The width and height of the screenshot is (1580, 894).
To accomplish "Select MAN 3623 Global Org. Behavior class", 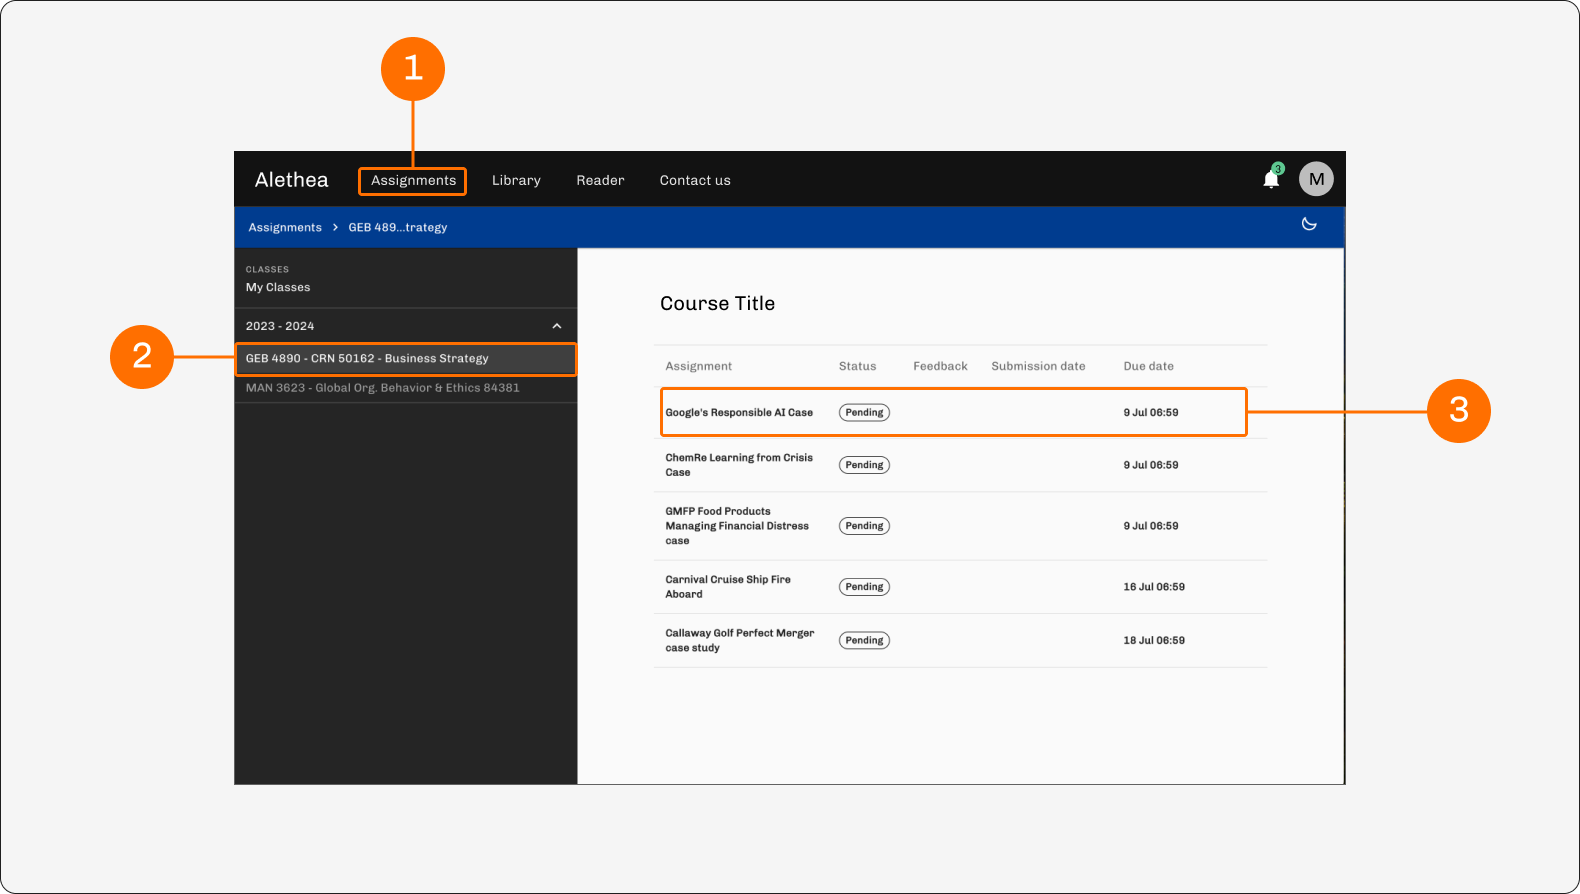I will point(406,388).
